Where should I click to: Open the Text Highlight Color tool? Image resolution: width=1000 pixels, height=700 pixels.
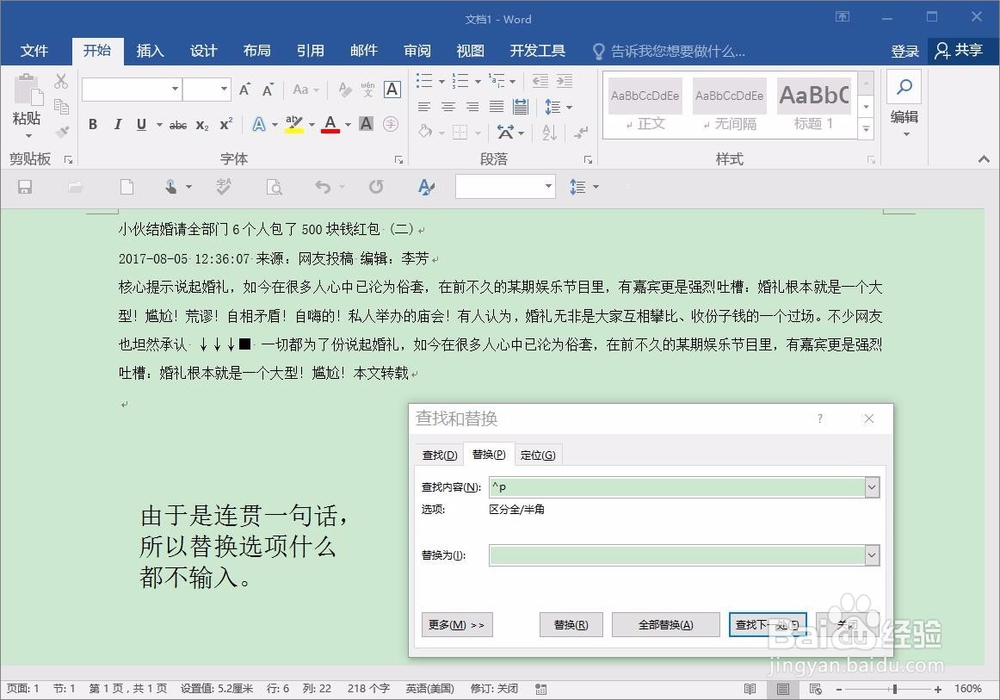coord(292,124)
